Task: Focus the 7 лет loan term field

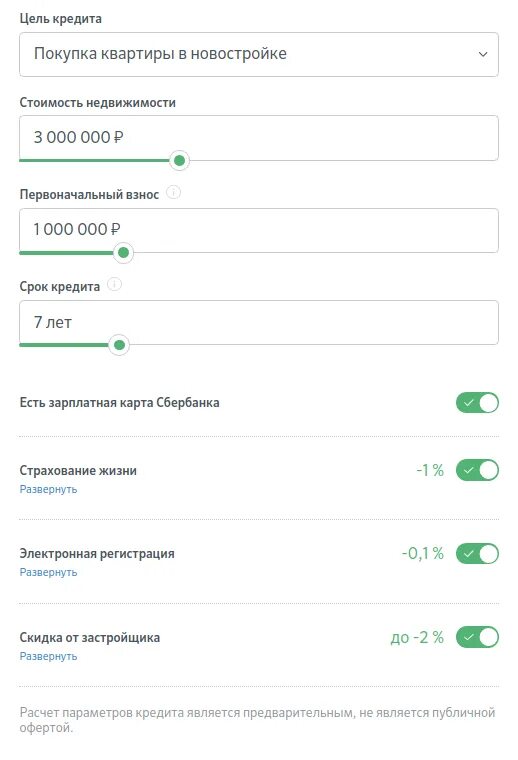Action: pyautogui.click(x=259, y=322)
